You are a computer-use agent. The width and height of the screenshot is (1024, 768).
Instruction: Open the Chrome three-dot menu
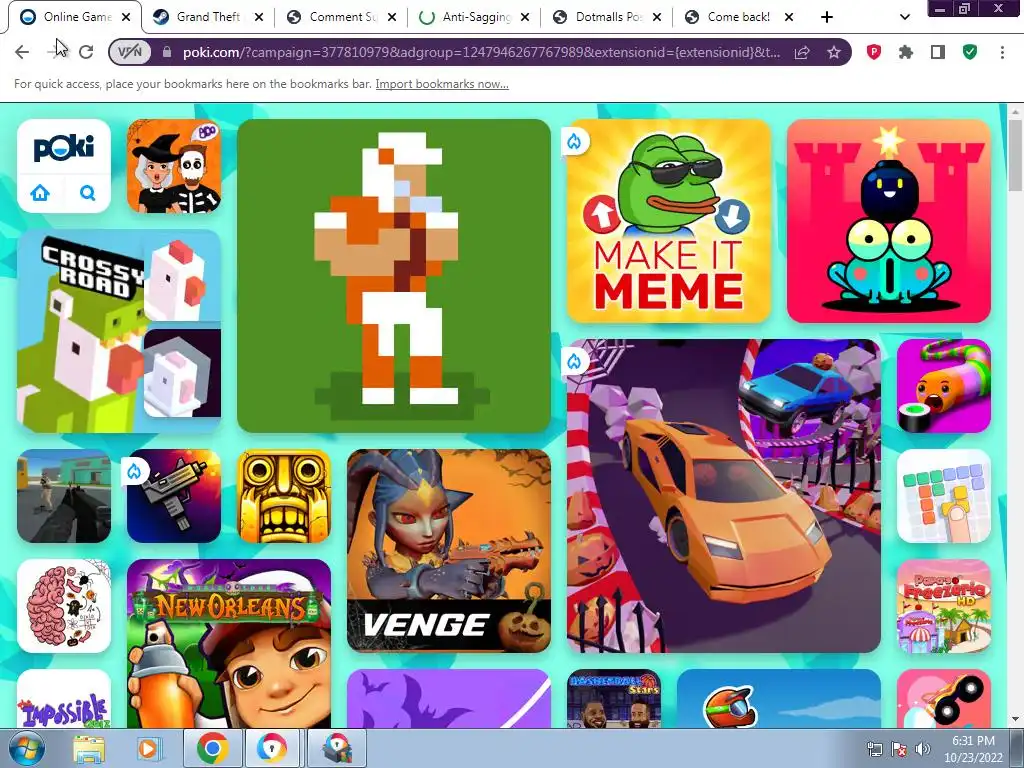1002,52
